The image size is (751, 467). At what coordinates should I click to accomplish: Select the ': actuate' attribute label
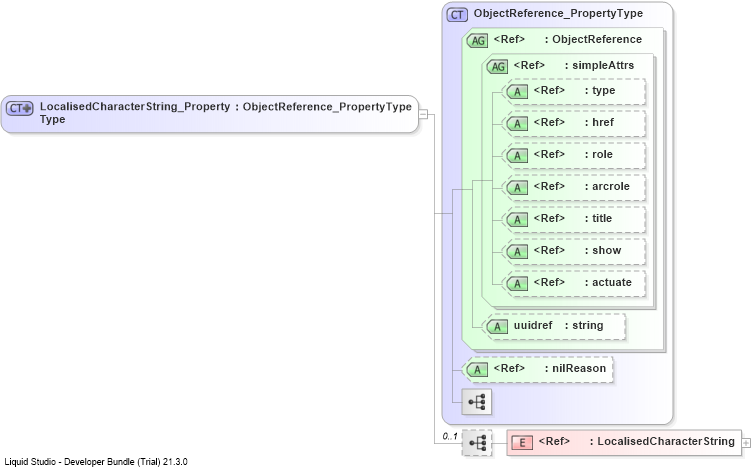coord(608,283)
